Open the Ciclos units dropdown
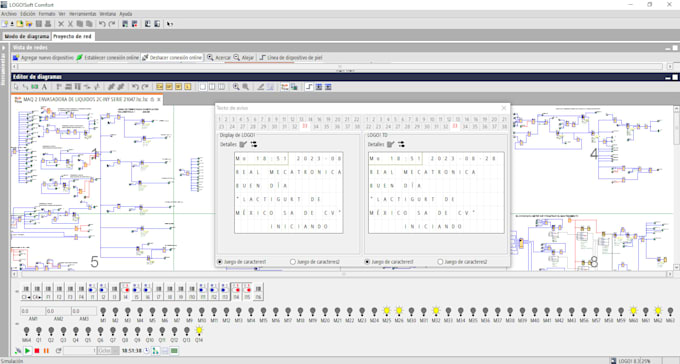The height and width of the screenshot is (364, 680). click(108, 351)
